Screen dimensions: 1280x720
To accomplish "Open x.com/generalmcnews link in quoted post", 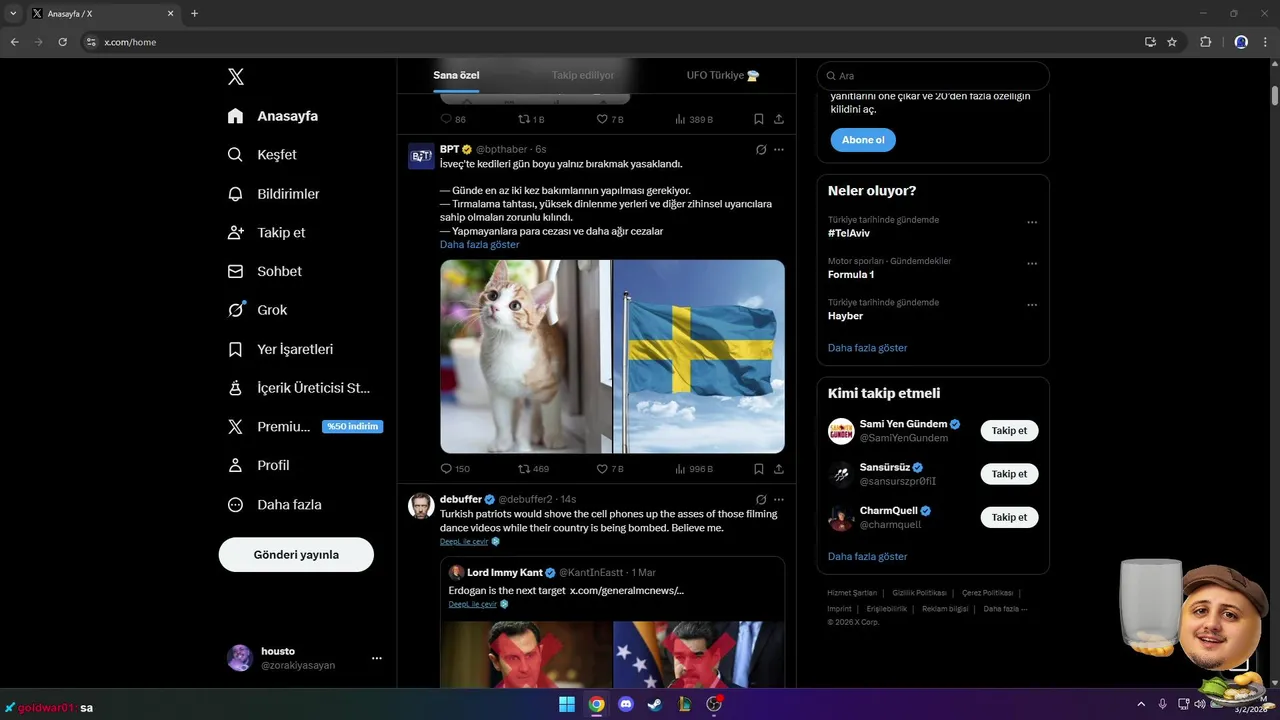I will 627,591.
